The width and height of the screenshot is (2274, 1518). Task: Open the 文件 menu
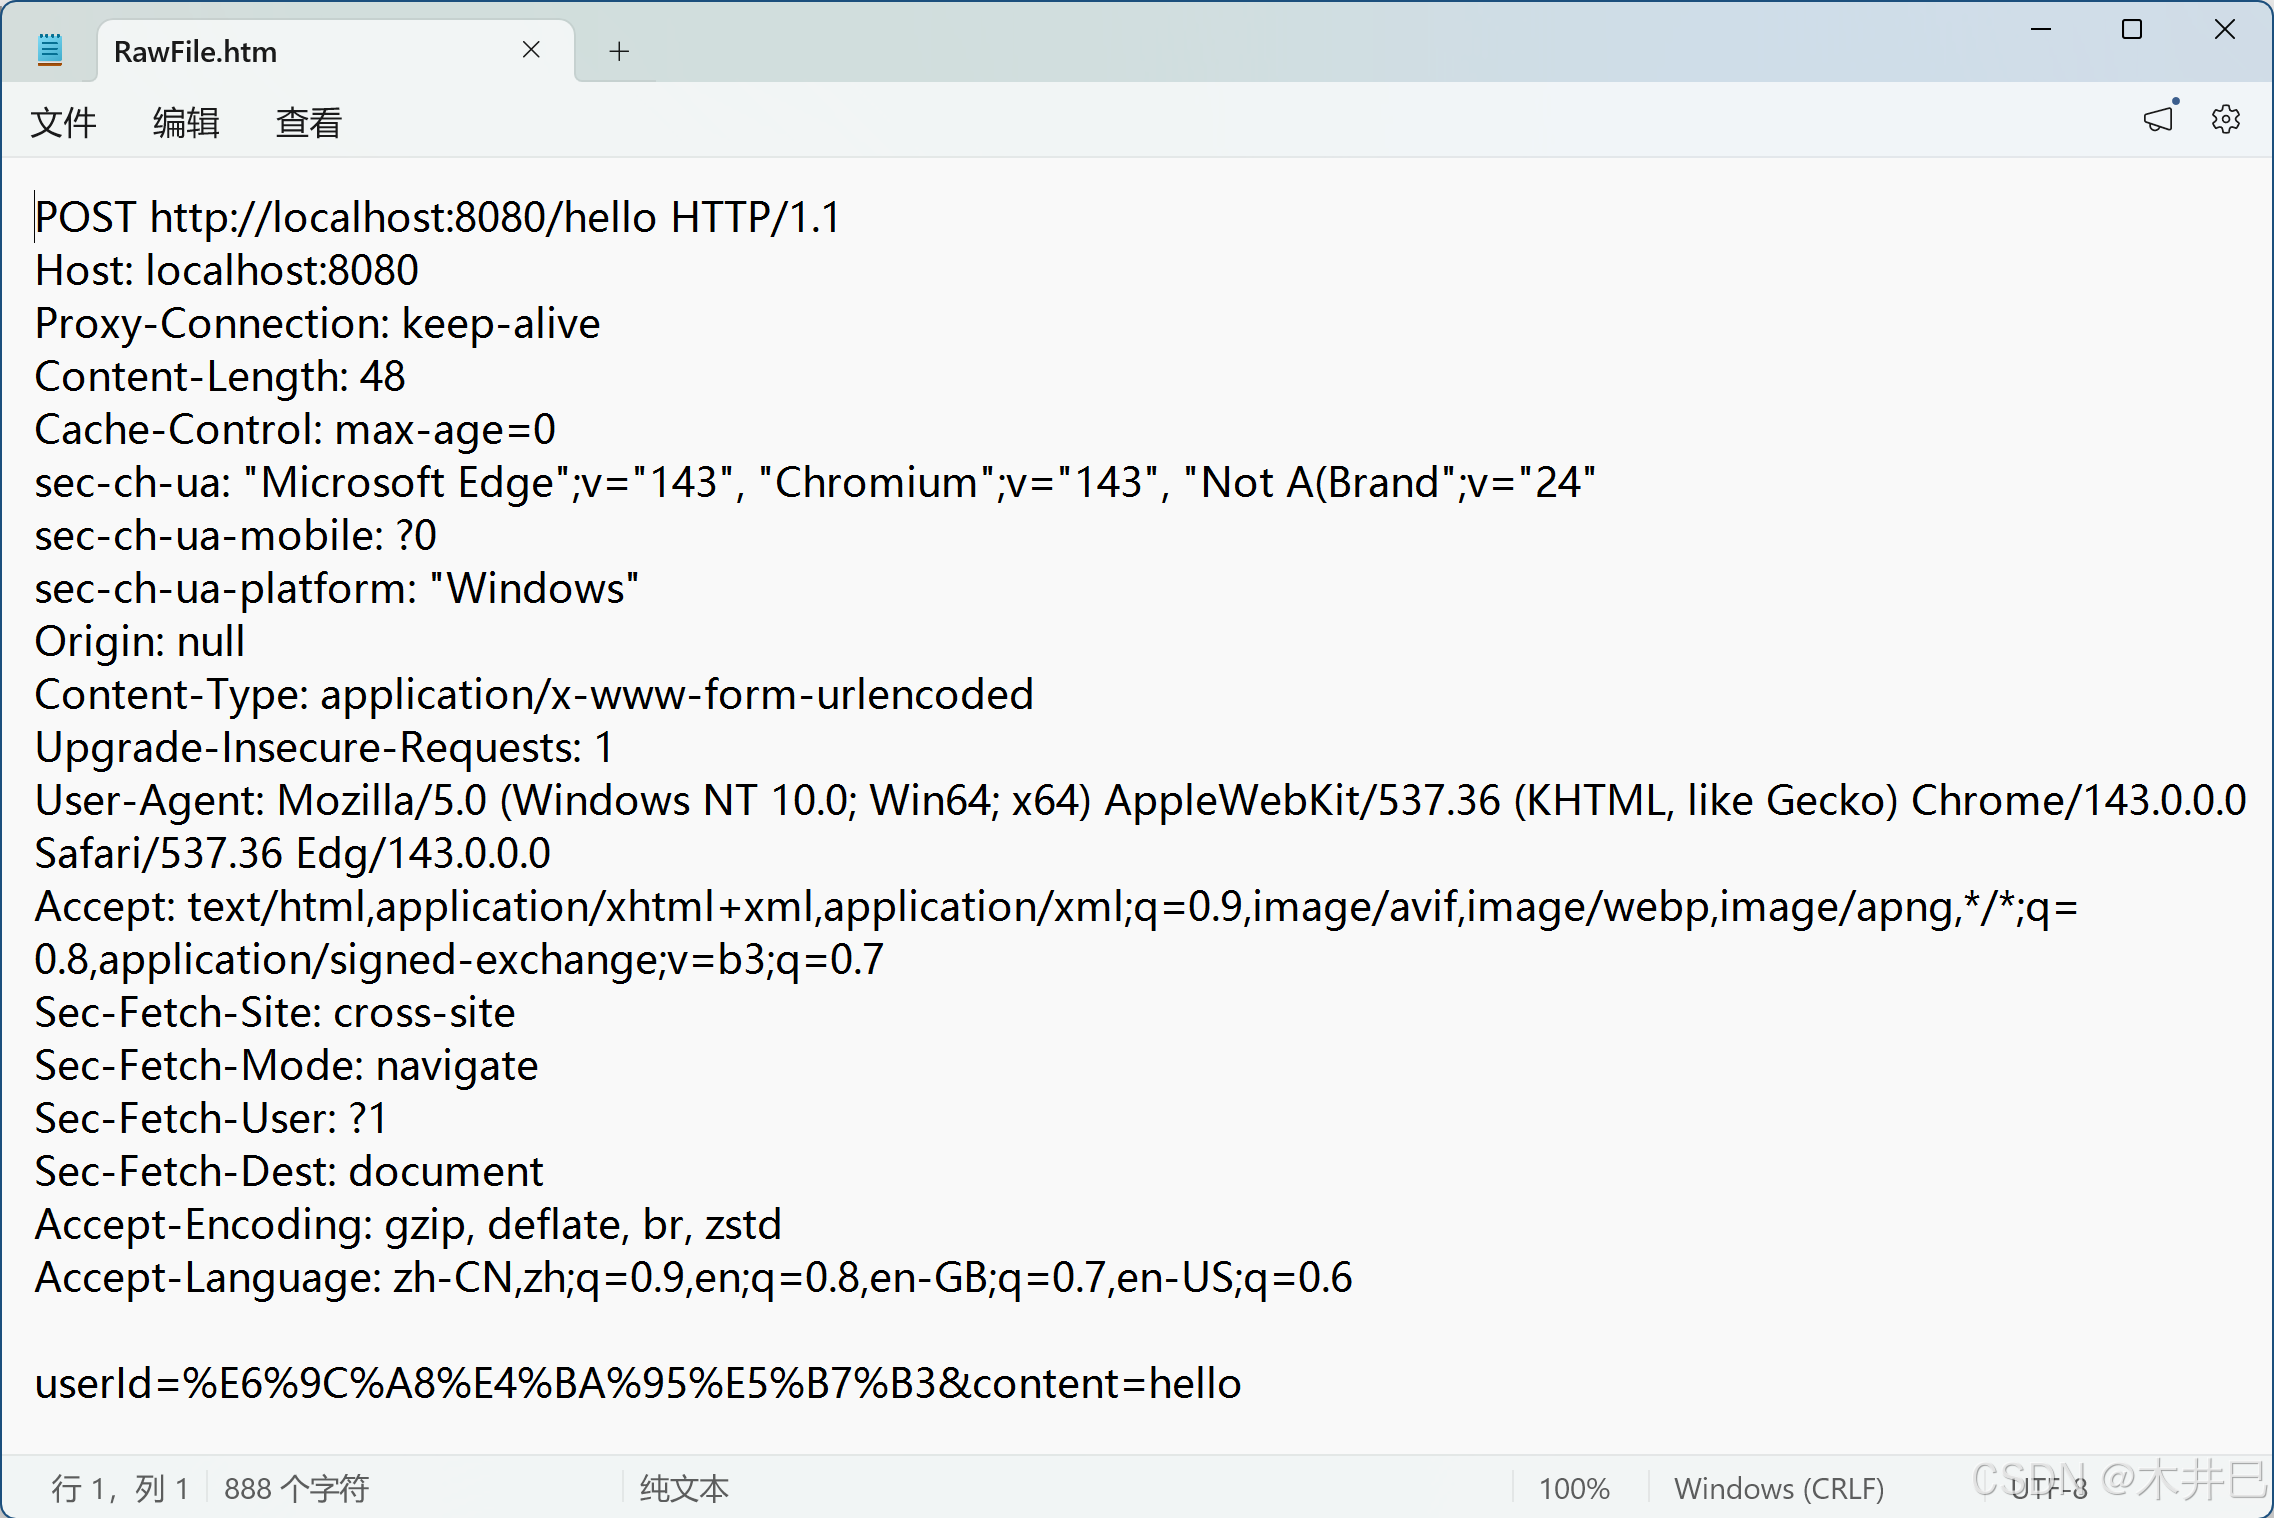point(63,123)
